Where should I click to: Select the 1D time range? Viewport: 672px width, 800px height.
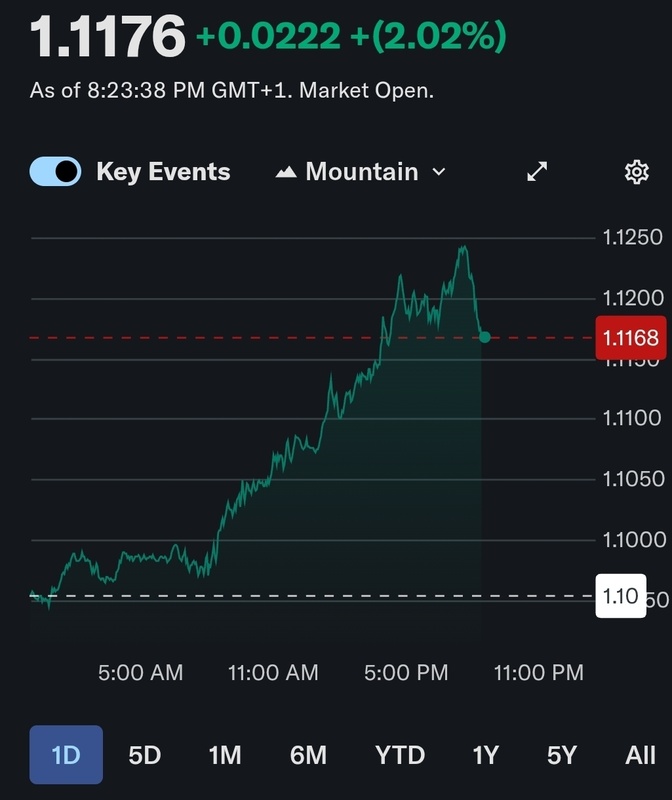coord(66,755)
